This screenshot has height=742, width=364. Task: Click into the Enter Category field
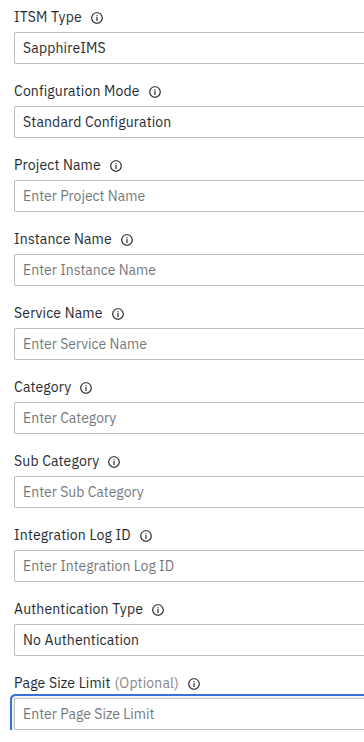coord(189,418)
